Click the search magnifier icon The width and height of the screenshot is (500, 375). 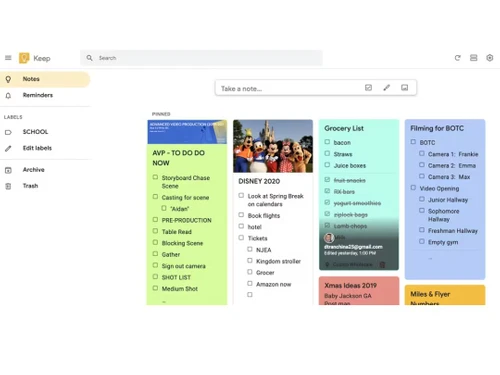tap(90, 58)
